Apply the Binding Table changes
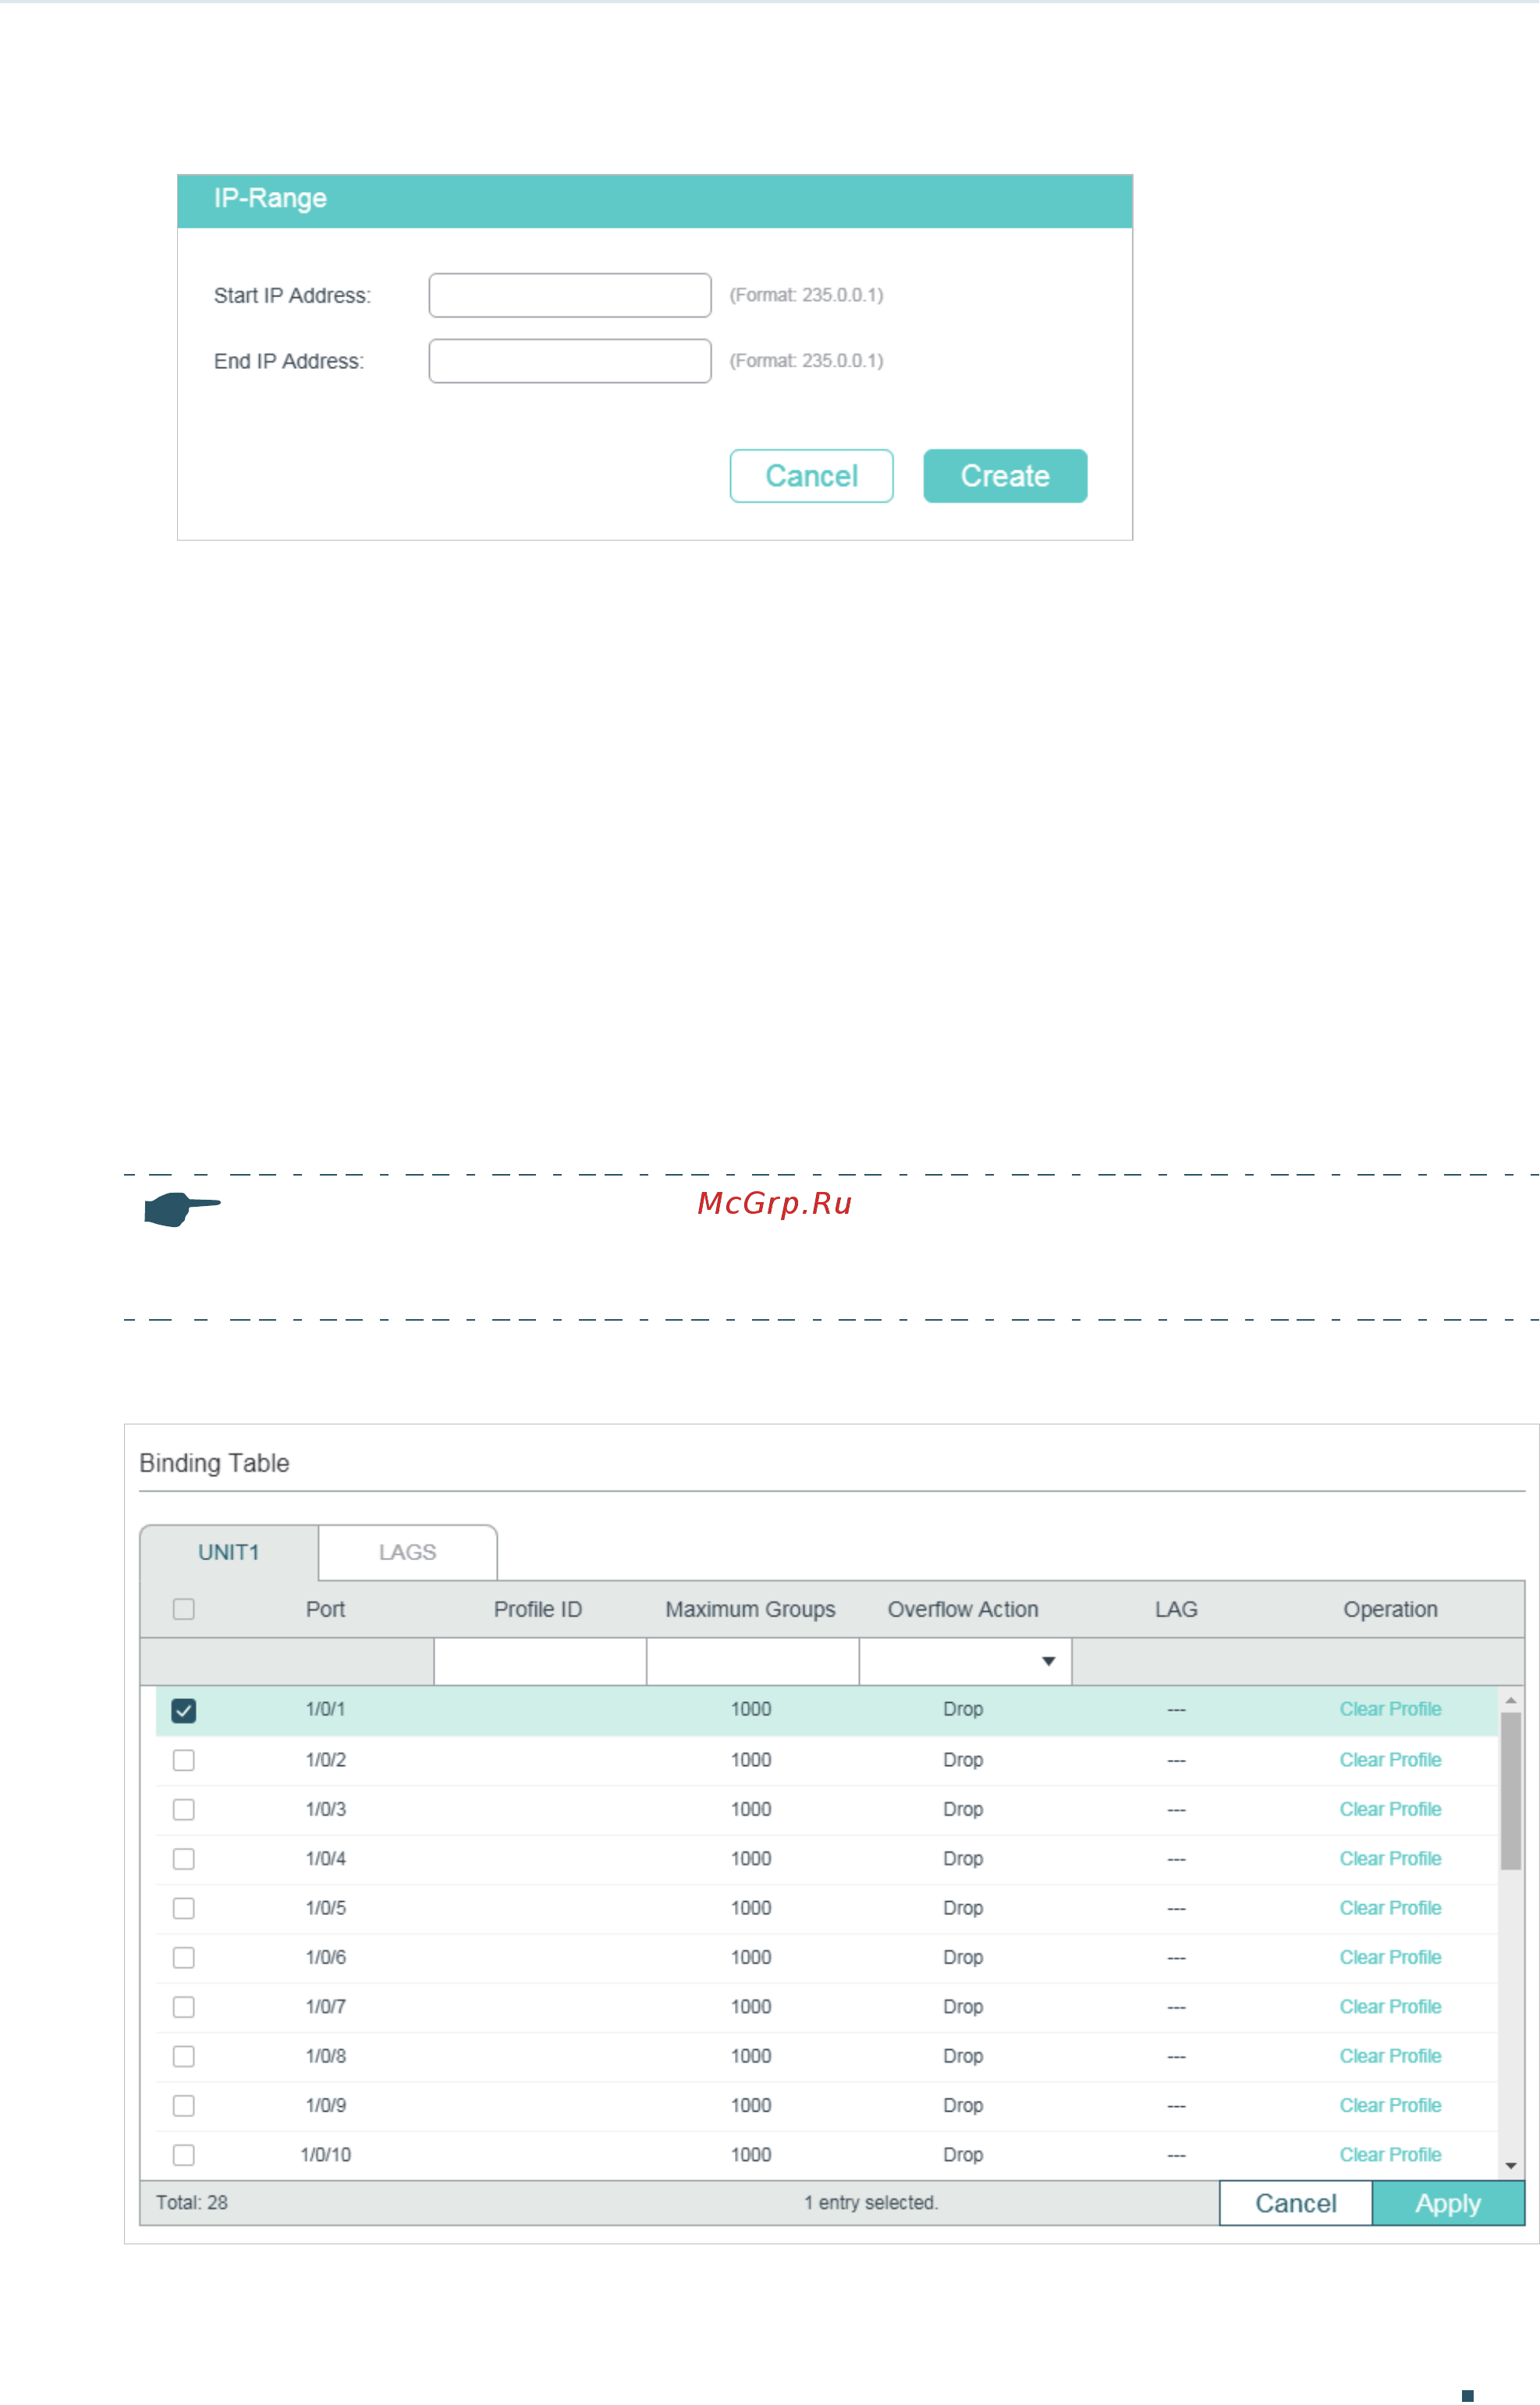Image resolution: width=1540 pixels, height=2405 pixels. [x=1448, y=2203]
